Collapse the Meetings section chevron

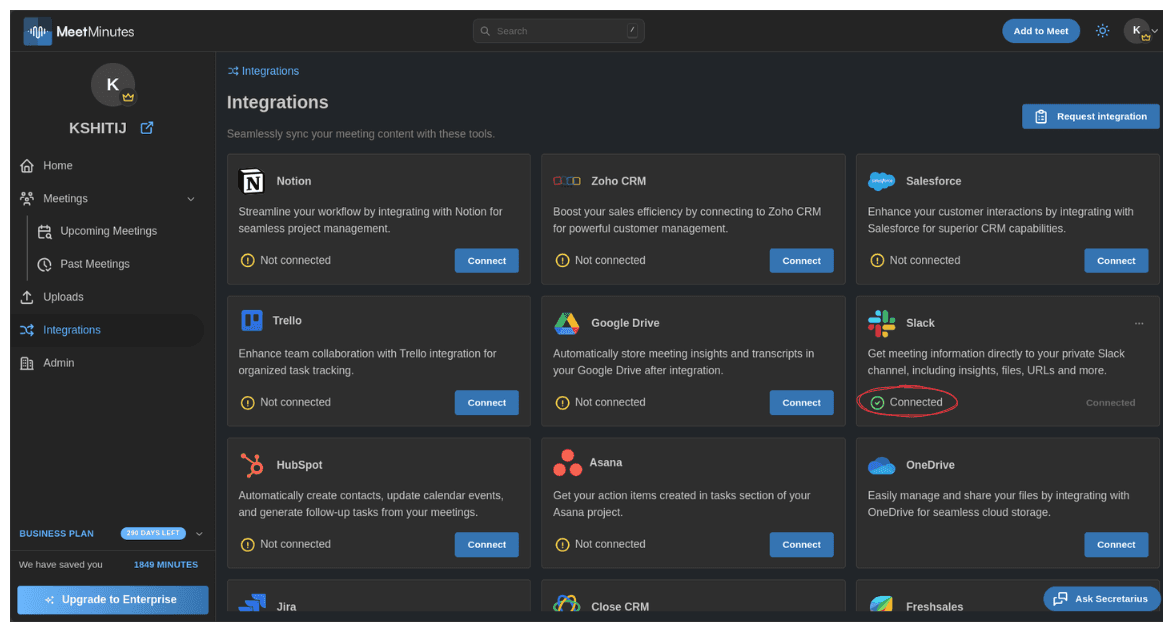tap(191, 199)
